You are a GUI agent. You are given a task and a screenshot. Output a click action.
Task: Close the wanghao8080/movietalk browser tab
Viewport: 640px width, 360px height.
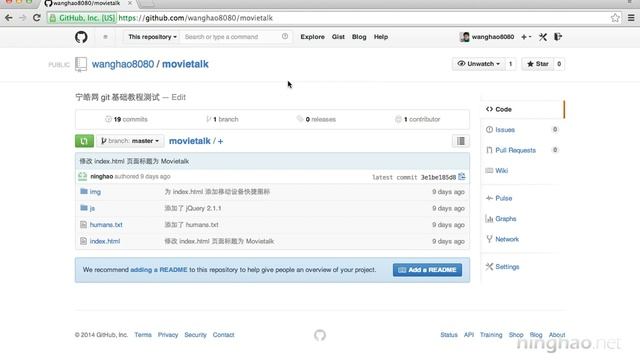130,3
